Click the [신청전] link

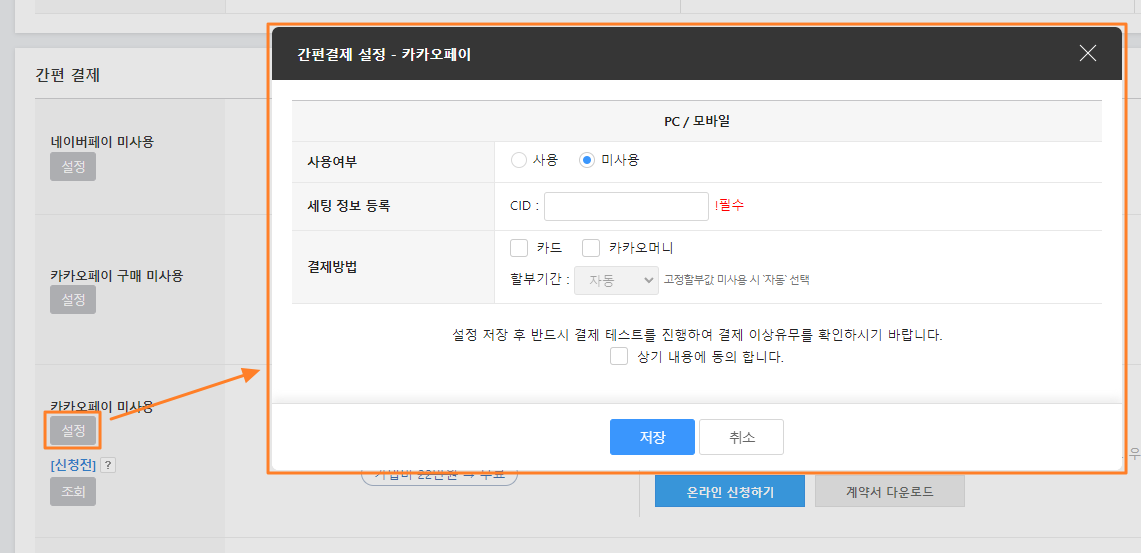pos(73,466)
